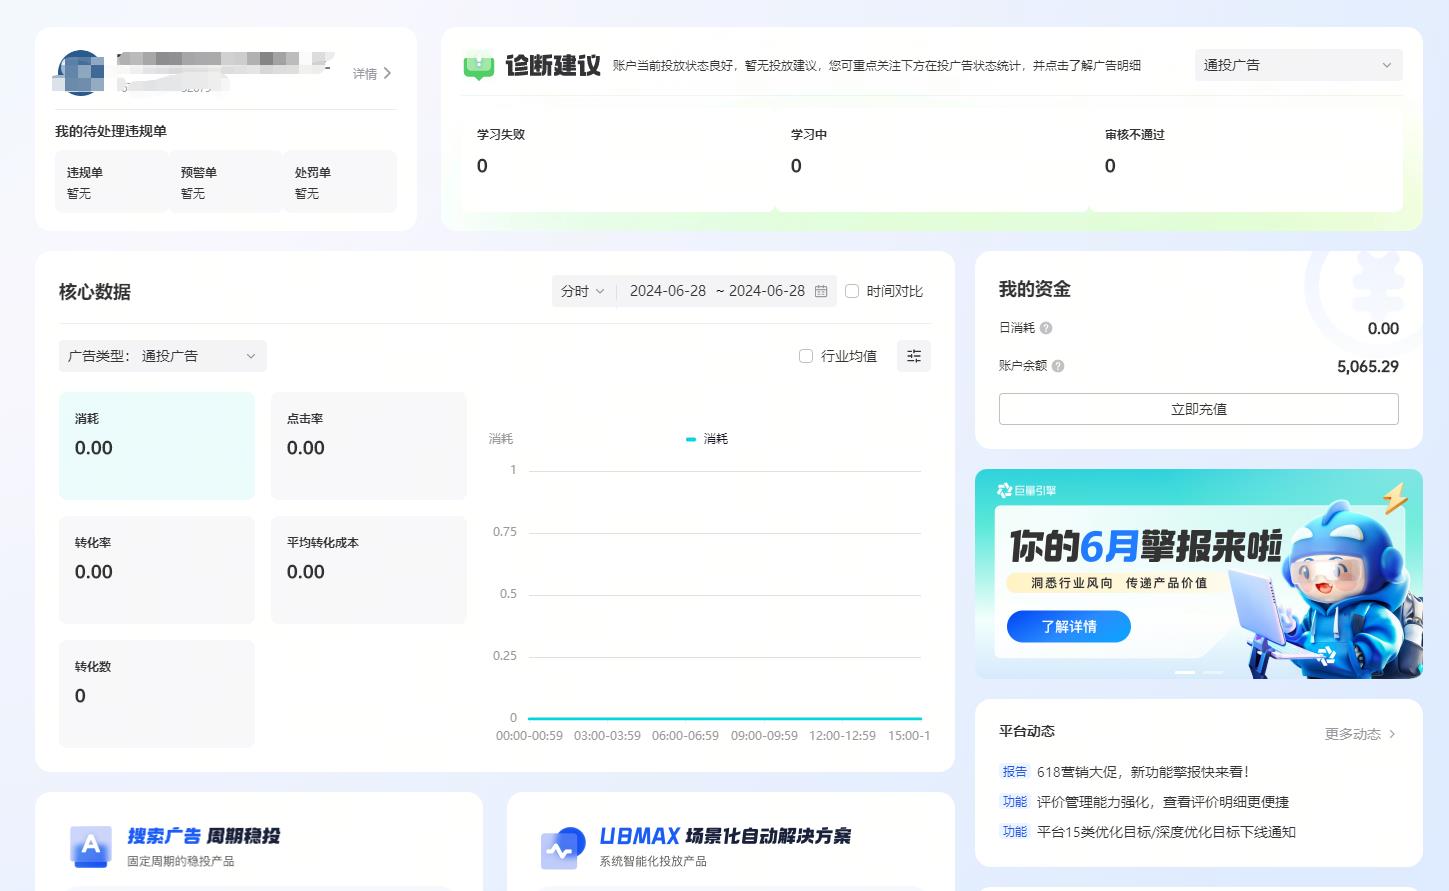Click 了解详情 on the June report banner
Viewport: 1449px width, 891px height.
point(1068,627)
